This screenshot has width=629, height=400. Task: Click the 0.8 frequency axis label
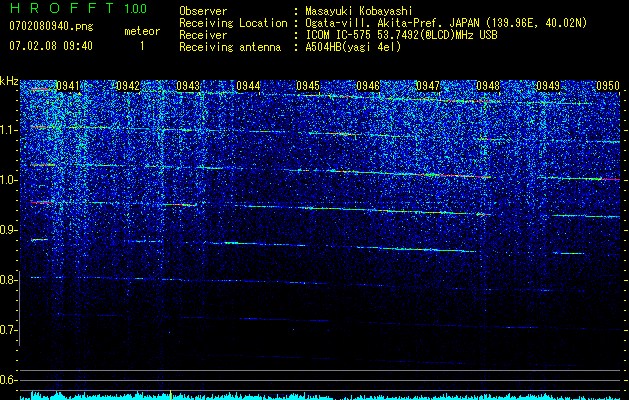click(9, 280)
